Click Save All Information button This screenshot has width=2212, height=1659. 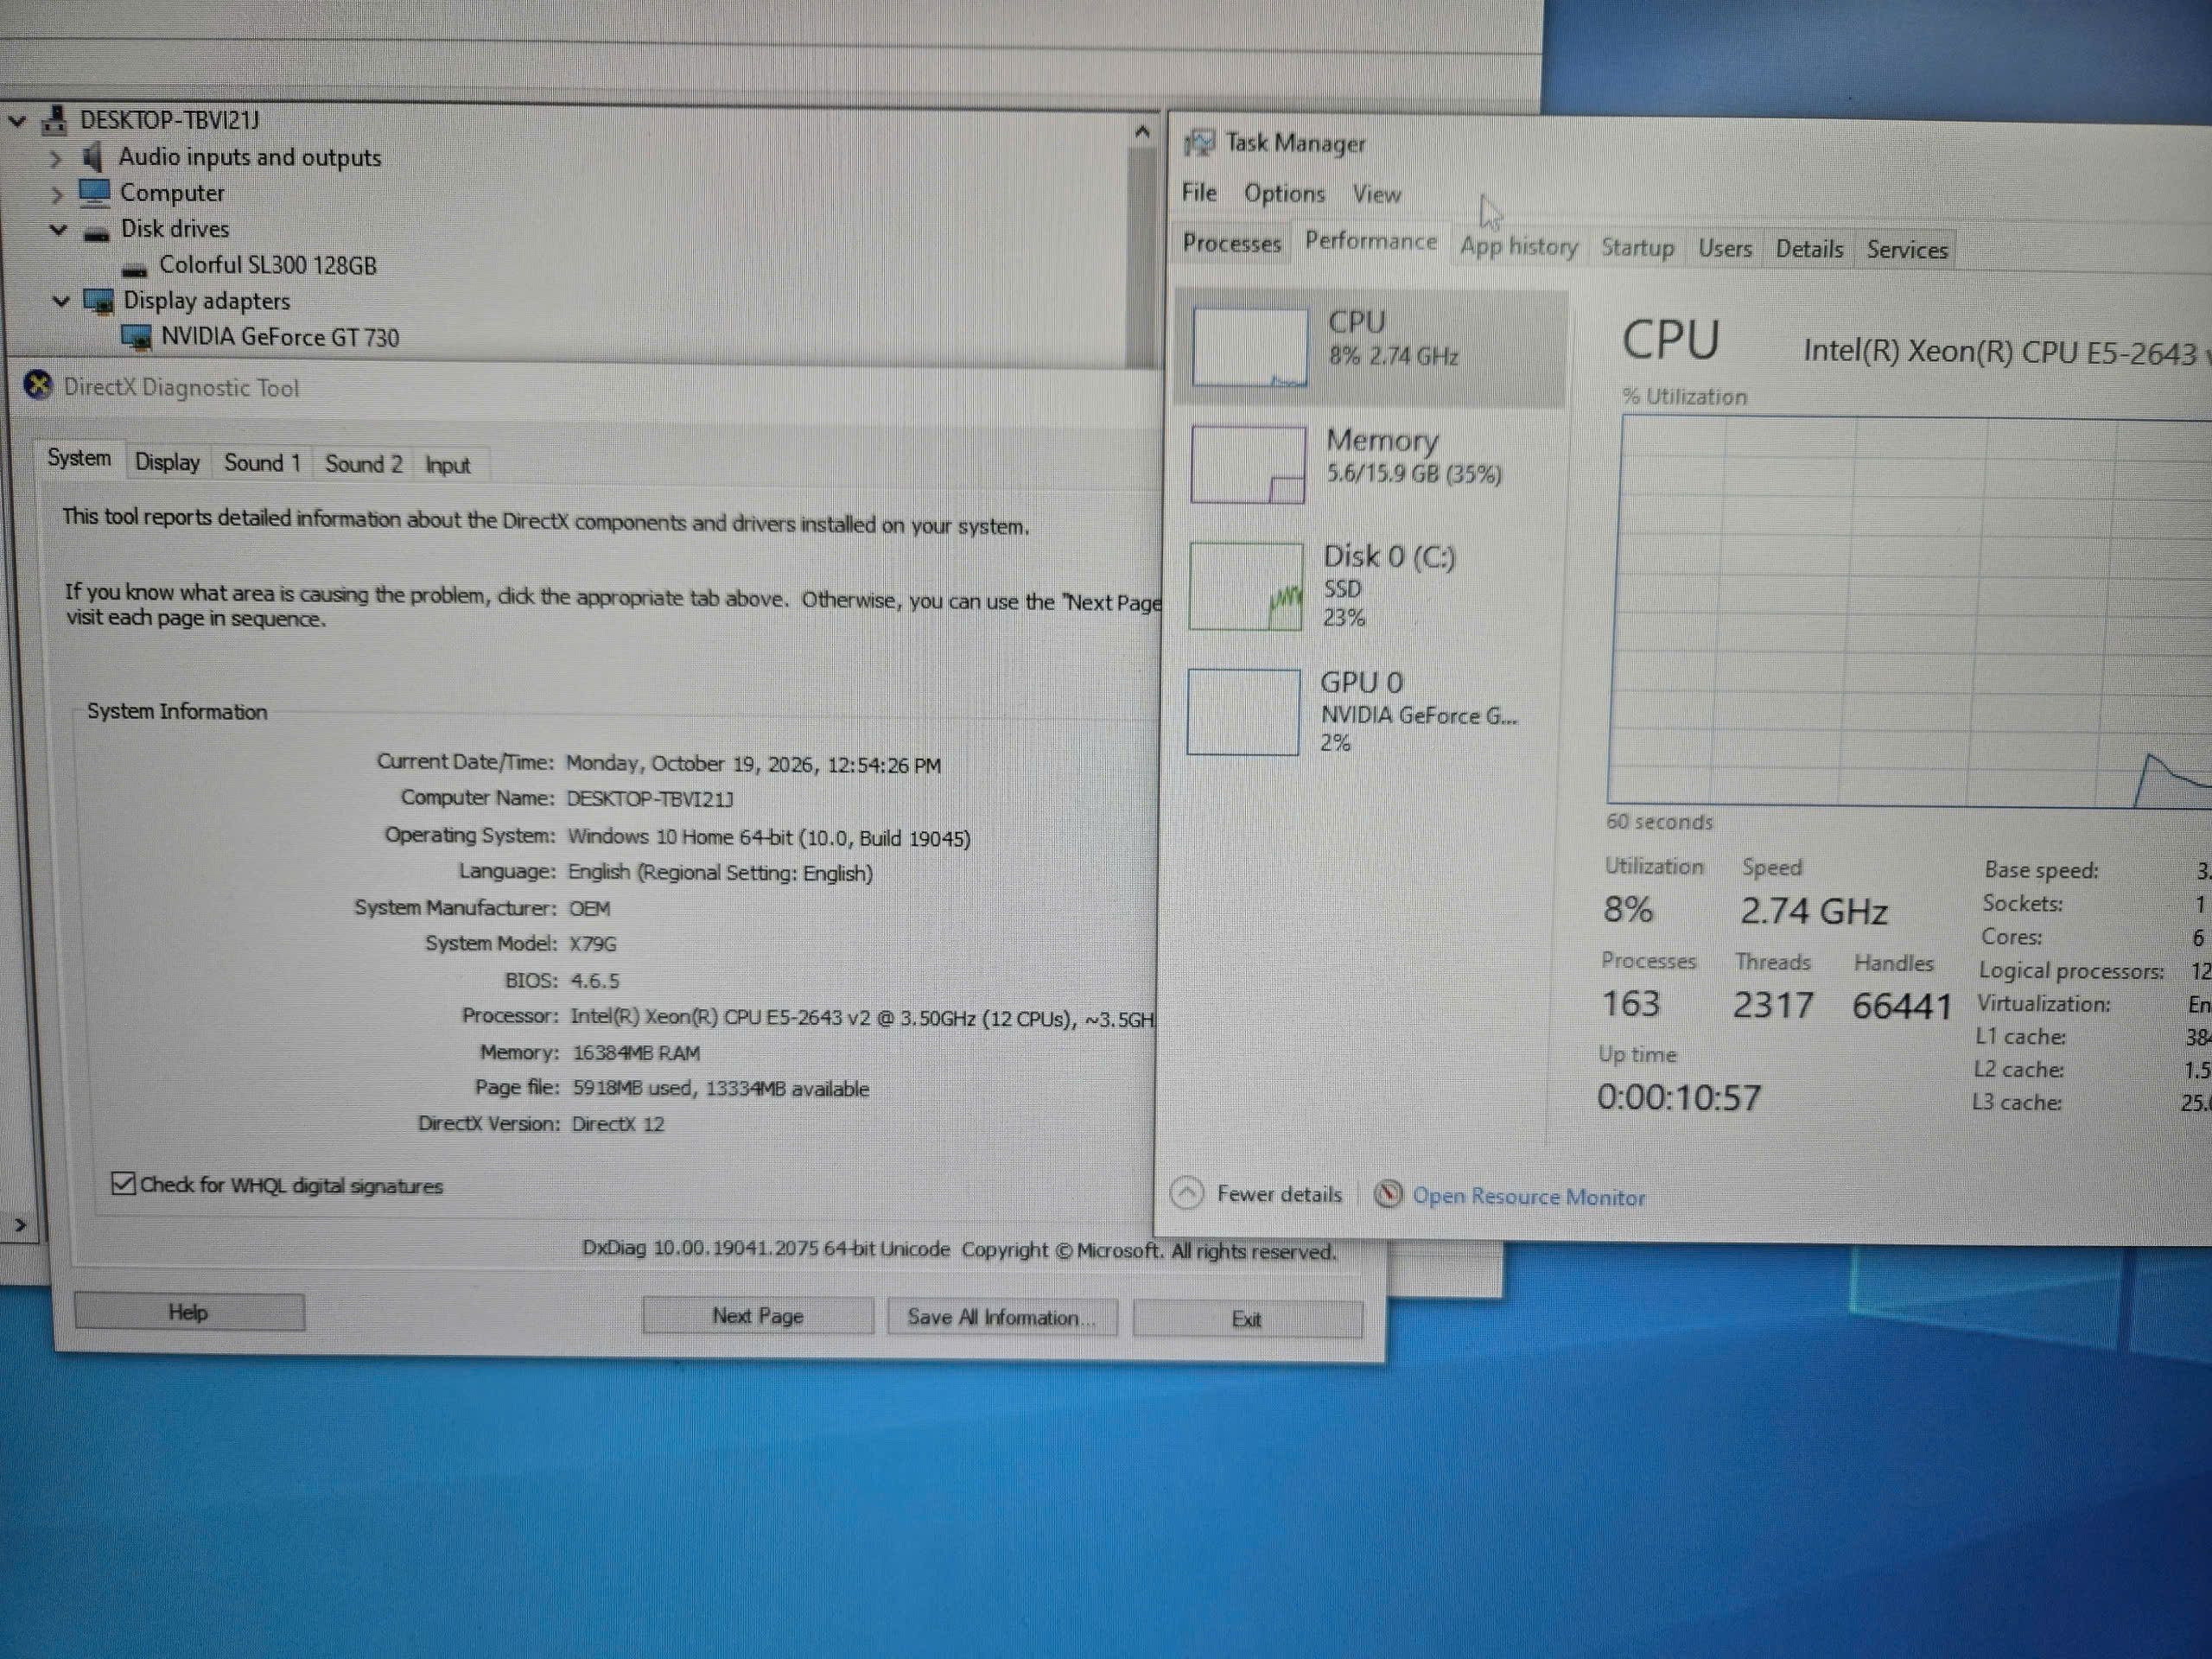point(1002,1317)
